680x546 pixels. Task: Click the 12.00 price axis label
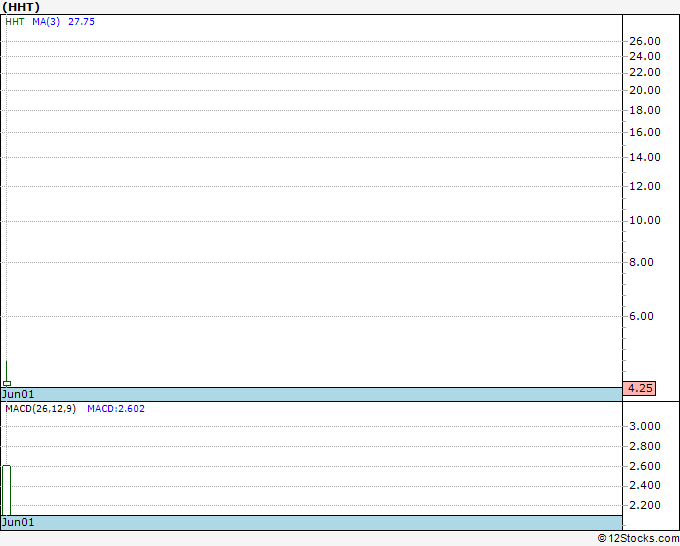645,186
